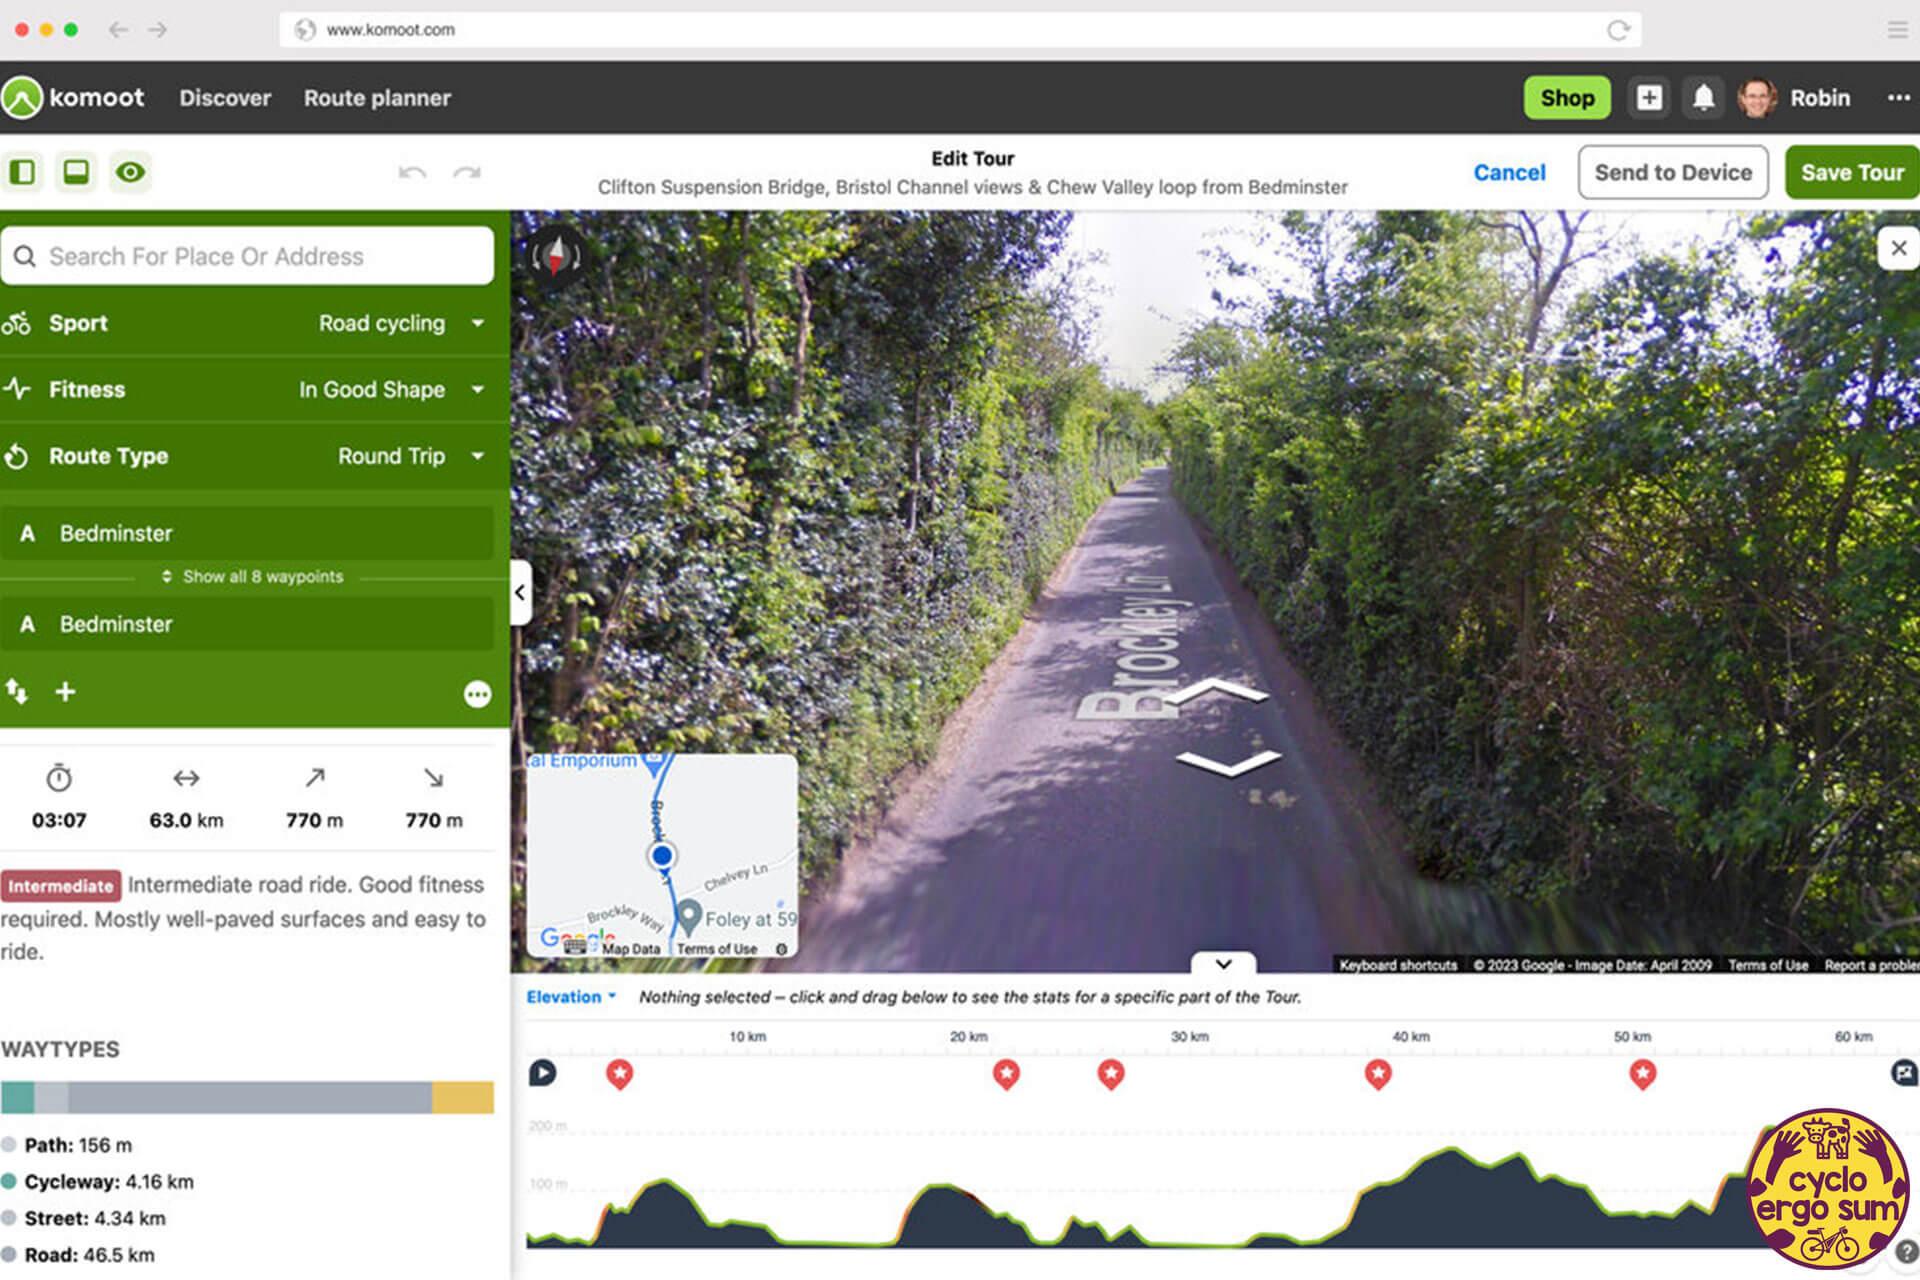
Task: Click Keyboard shortcuts link in Street View
Action: (1398, 965)
